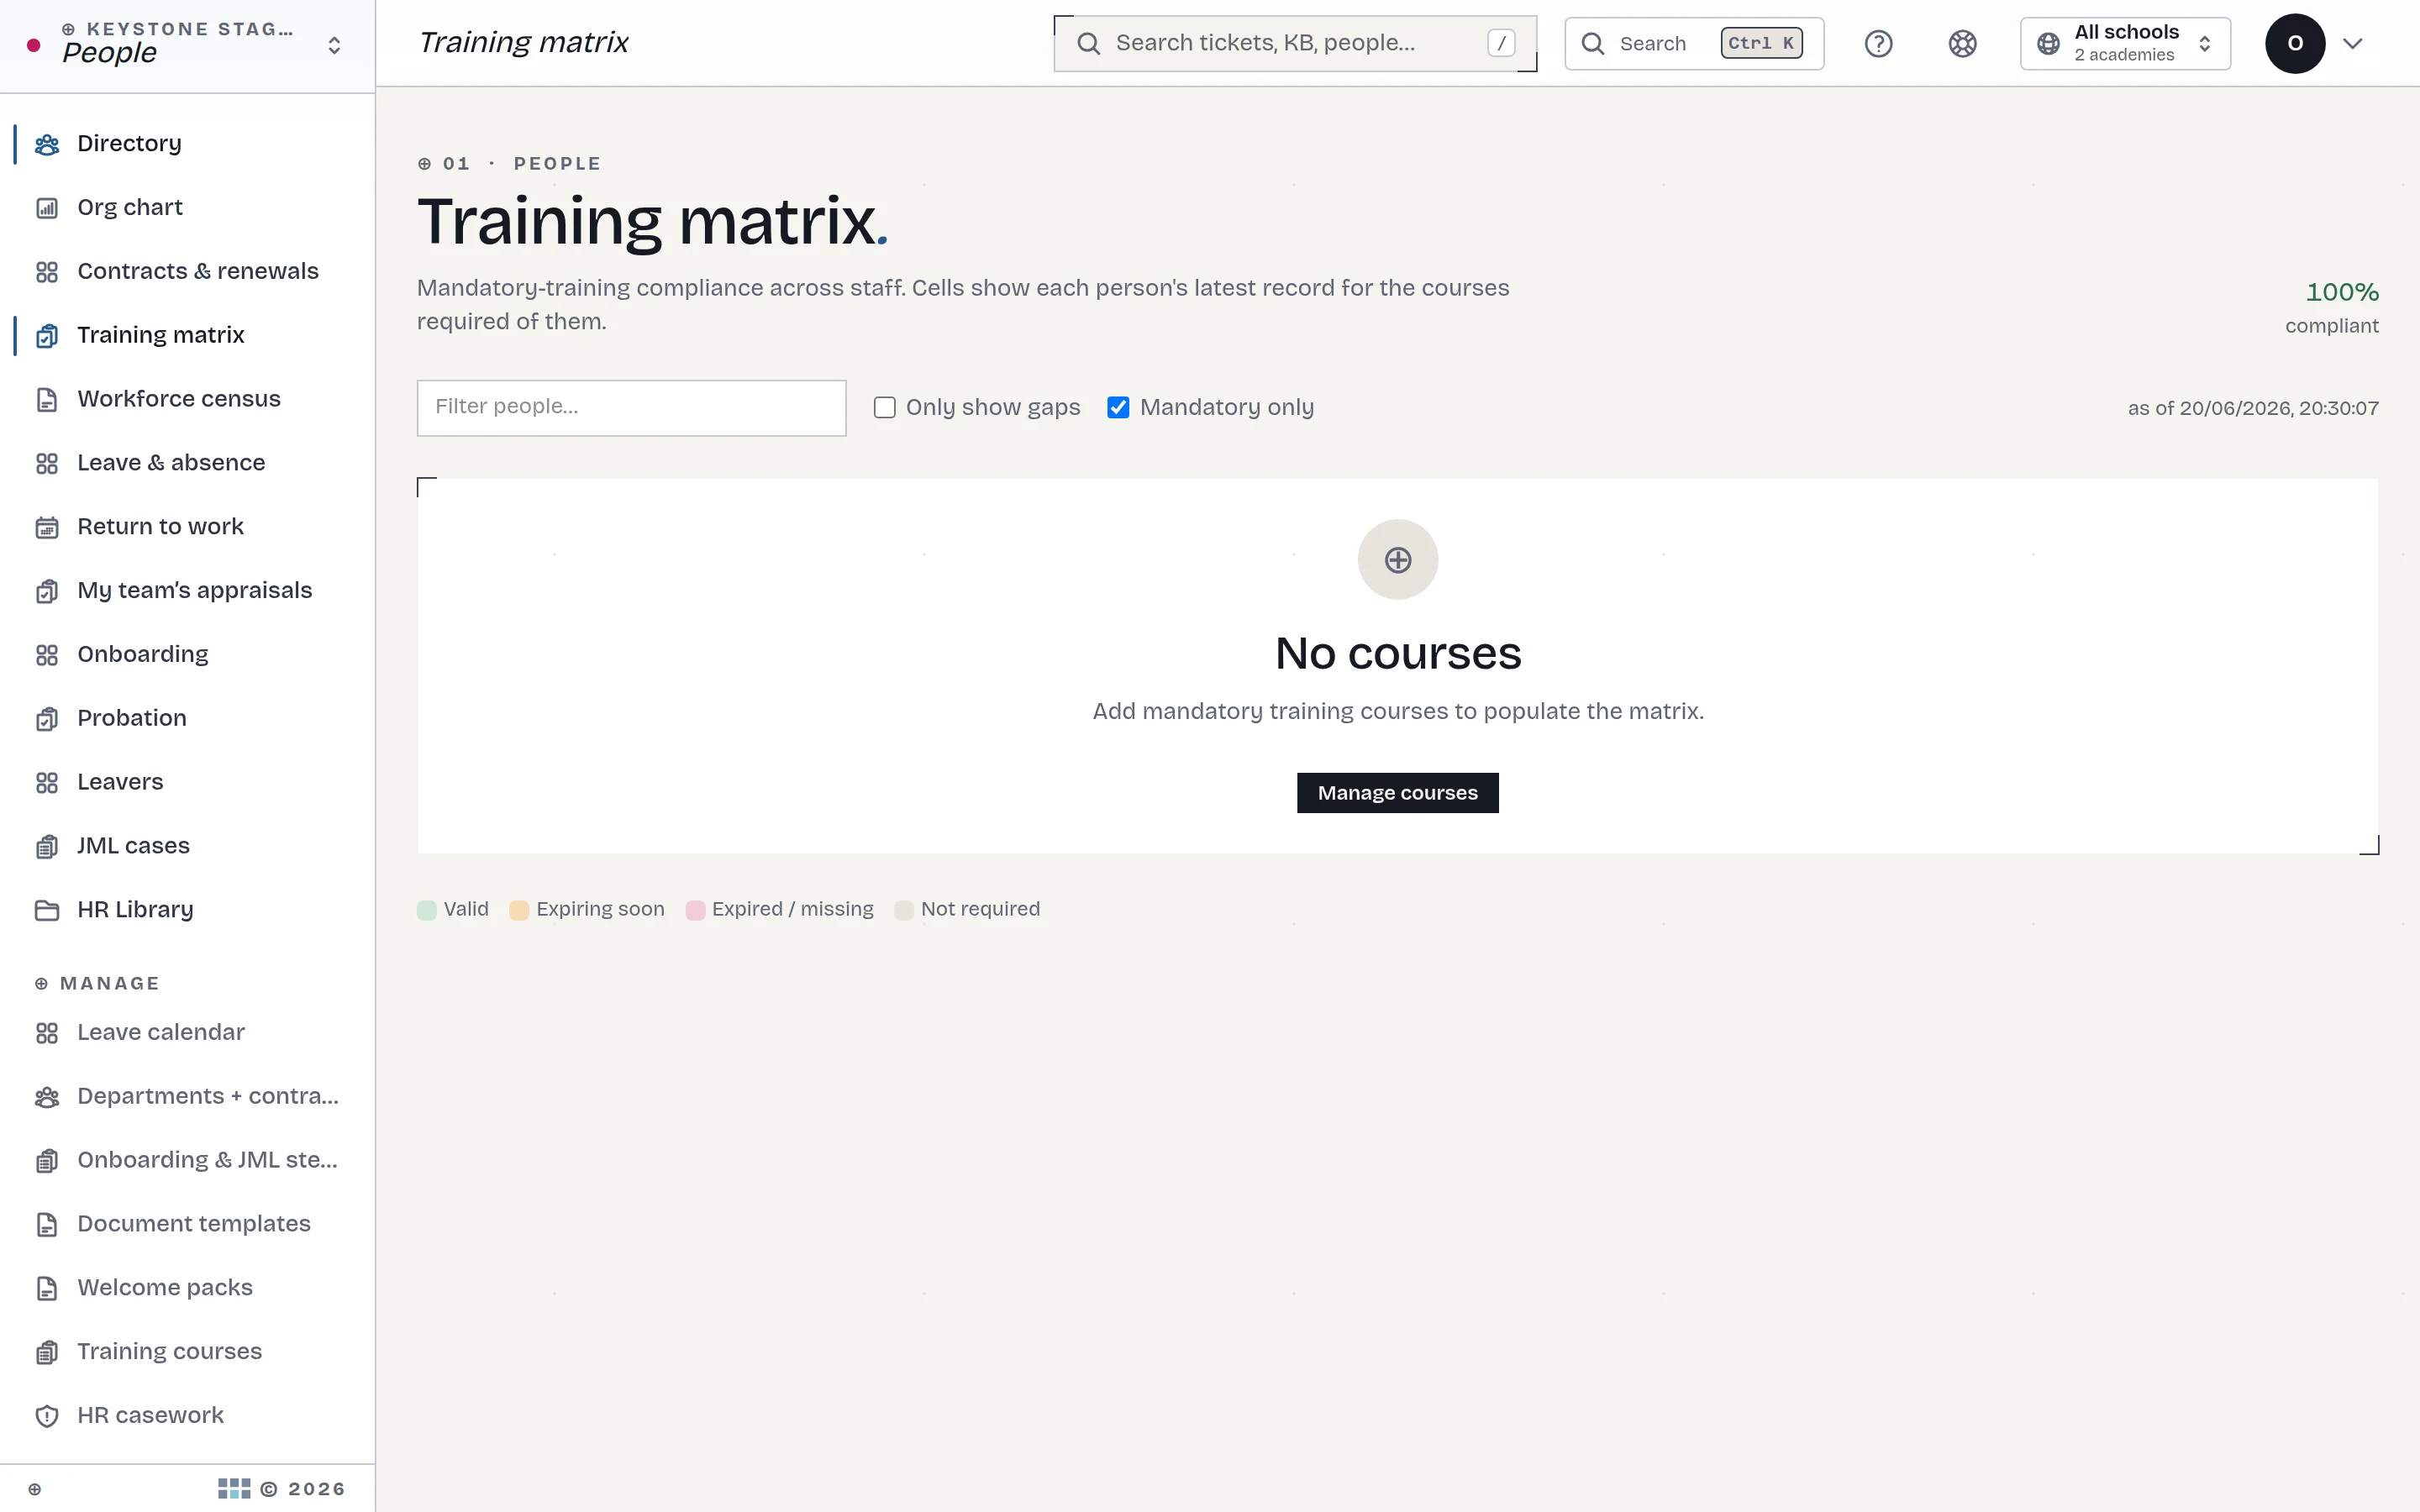This screenshot has height=1512, width=2420.
Task: Click the Manage courses button
Action: click(x=1398, y=793)
